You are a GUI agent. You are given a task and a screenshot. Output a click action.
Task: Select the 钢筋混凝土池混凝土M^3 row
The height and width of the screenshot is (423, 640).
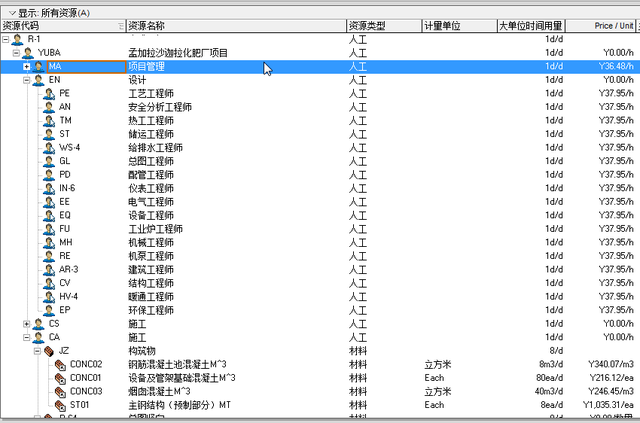point(177,365)
